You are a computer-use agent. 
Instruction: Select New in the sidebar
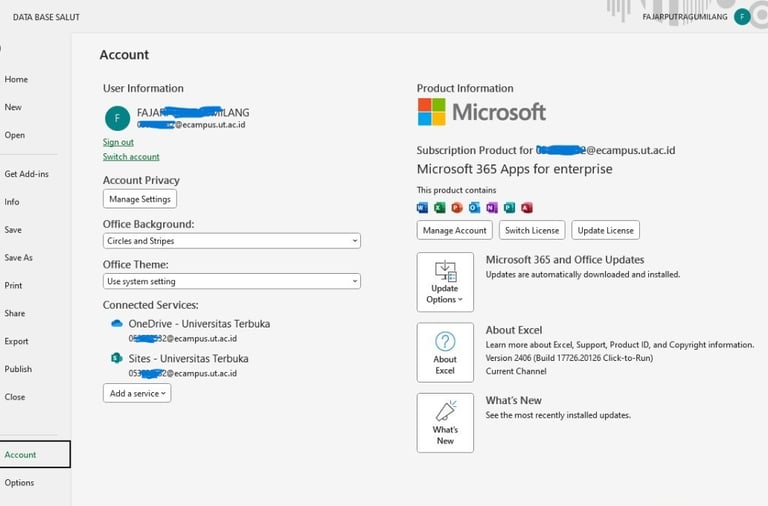13,107
